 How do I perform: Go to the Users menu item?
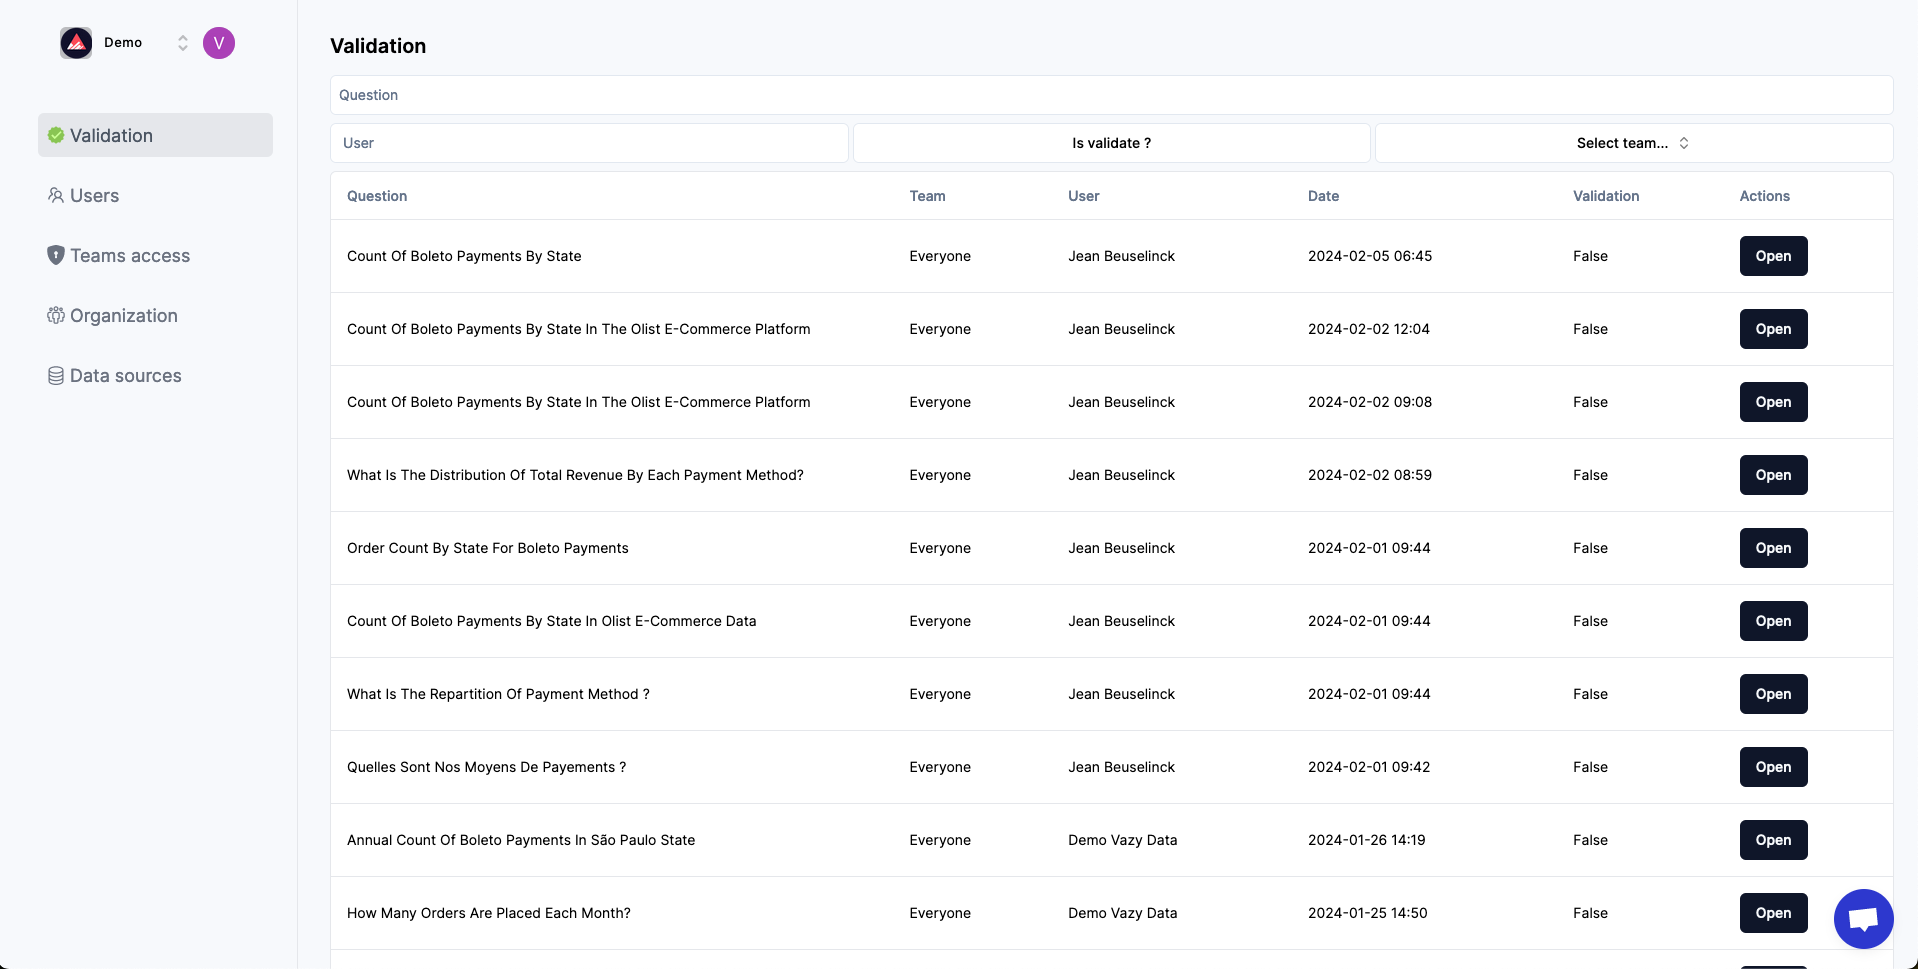(x=155, y=195)
